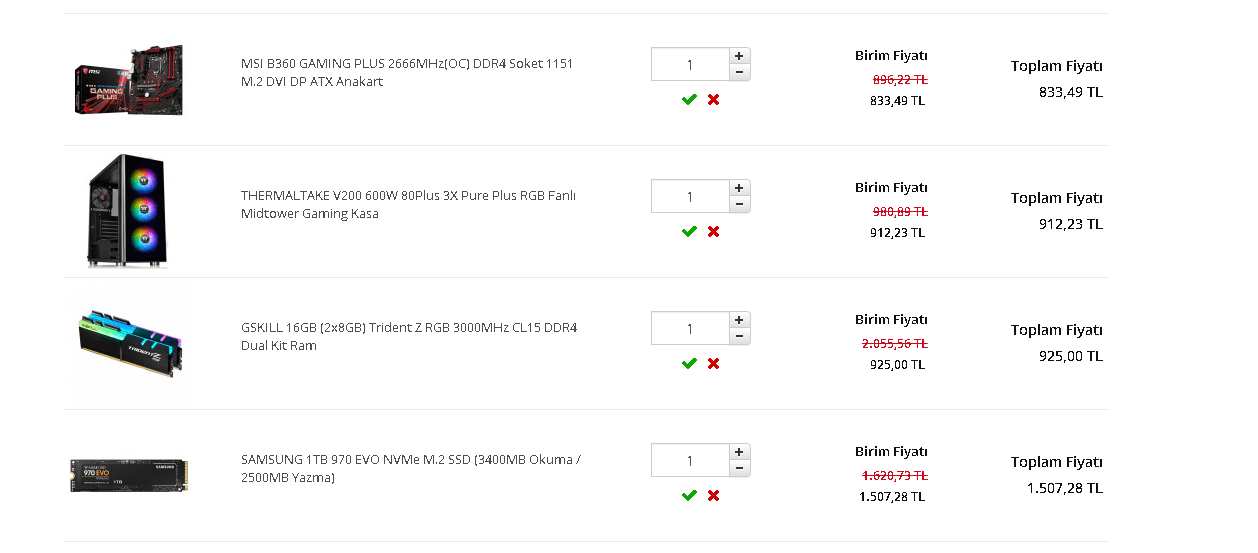Remove GSKILL Trident Z RAM with red X
Image resolution: width=1258 pixels, height=553 pixels.
[x=713, y=364]
